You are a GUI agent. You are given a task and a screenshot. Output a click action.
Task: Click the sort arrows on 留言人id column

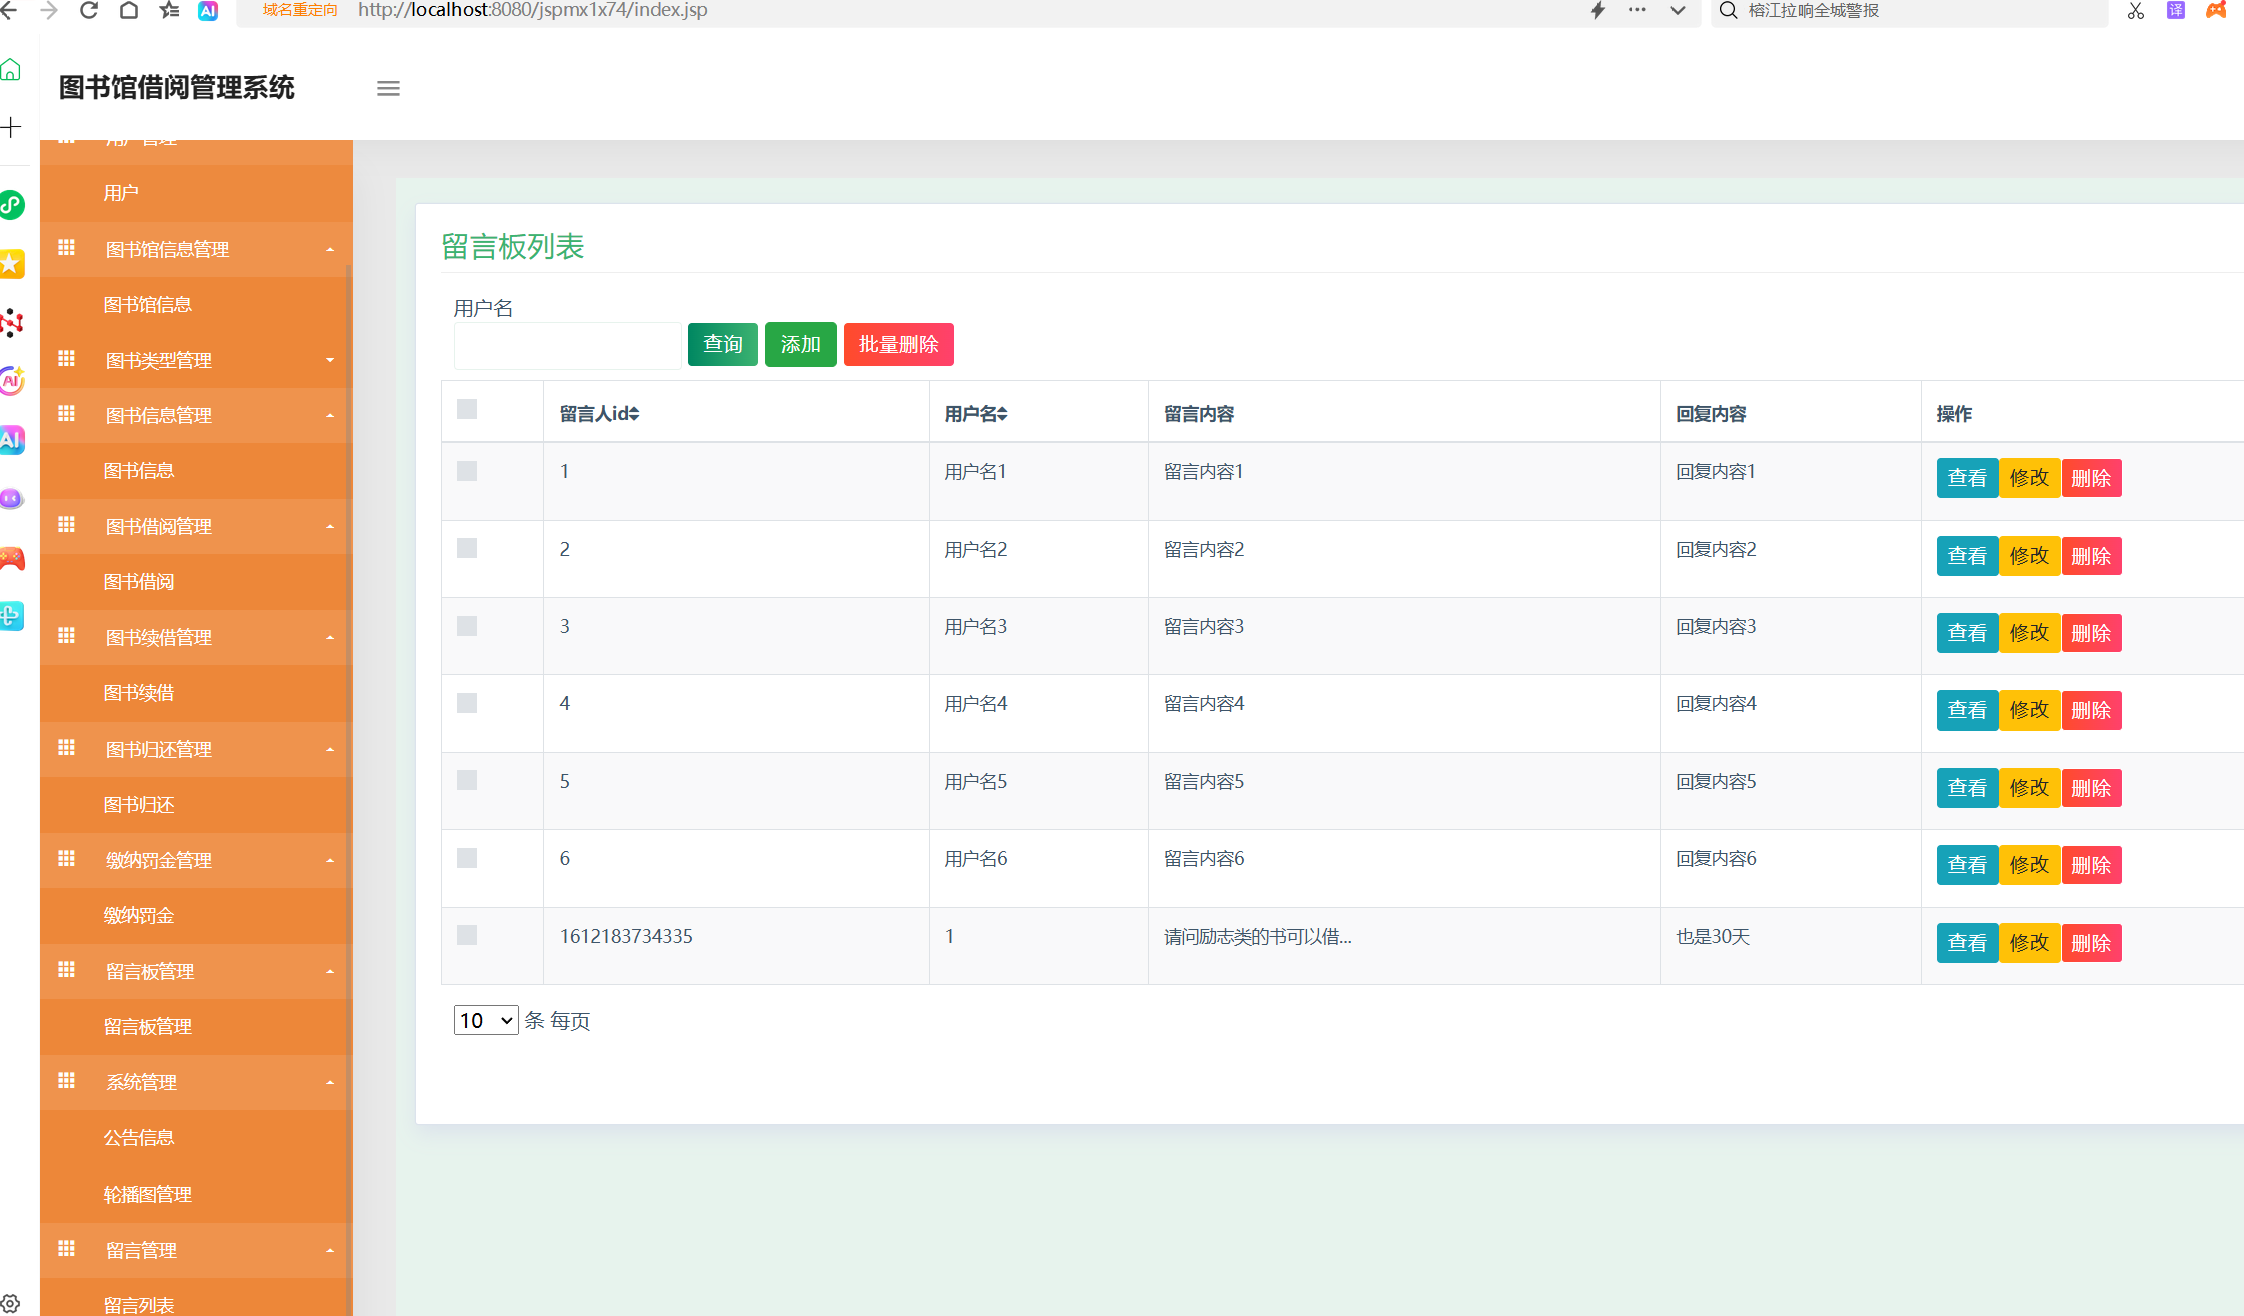pyautogui.click(x=633, y=414)
